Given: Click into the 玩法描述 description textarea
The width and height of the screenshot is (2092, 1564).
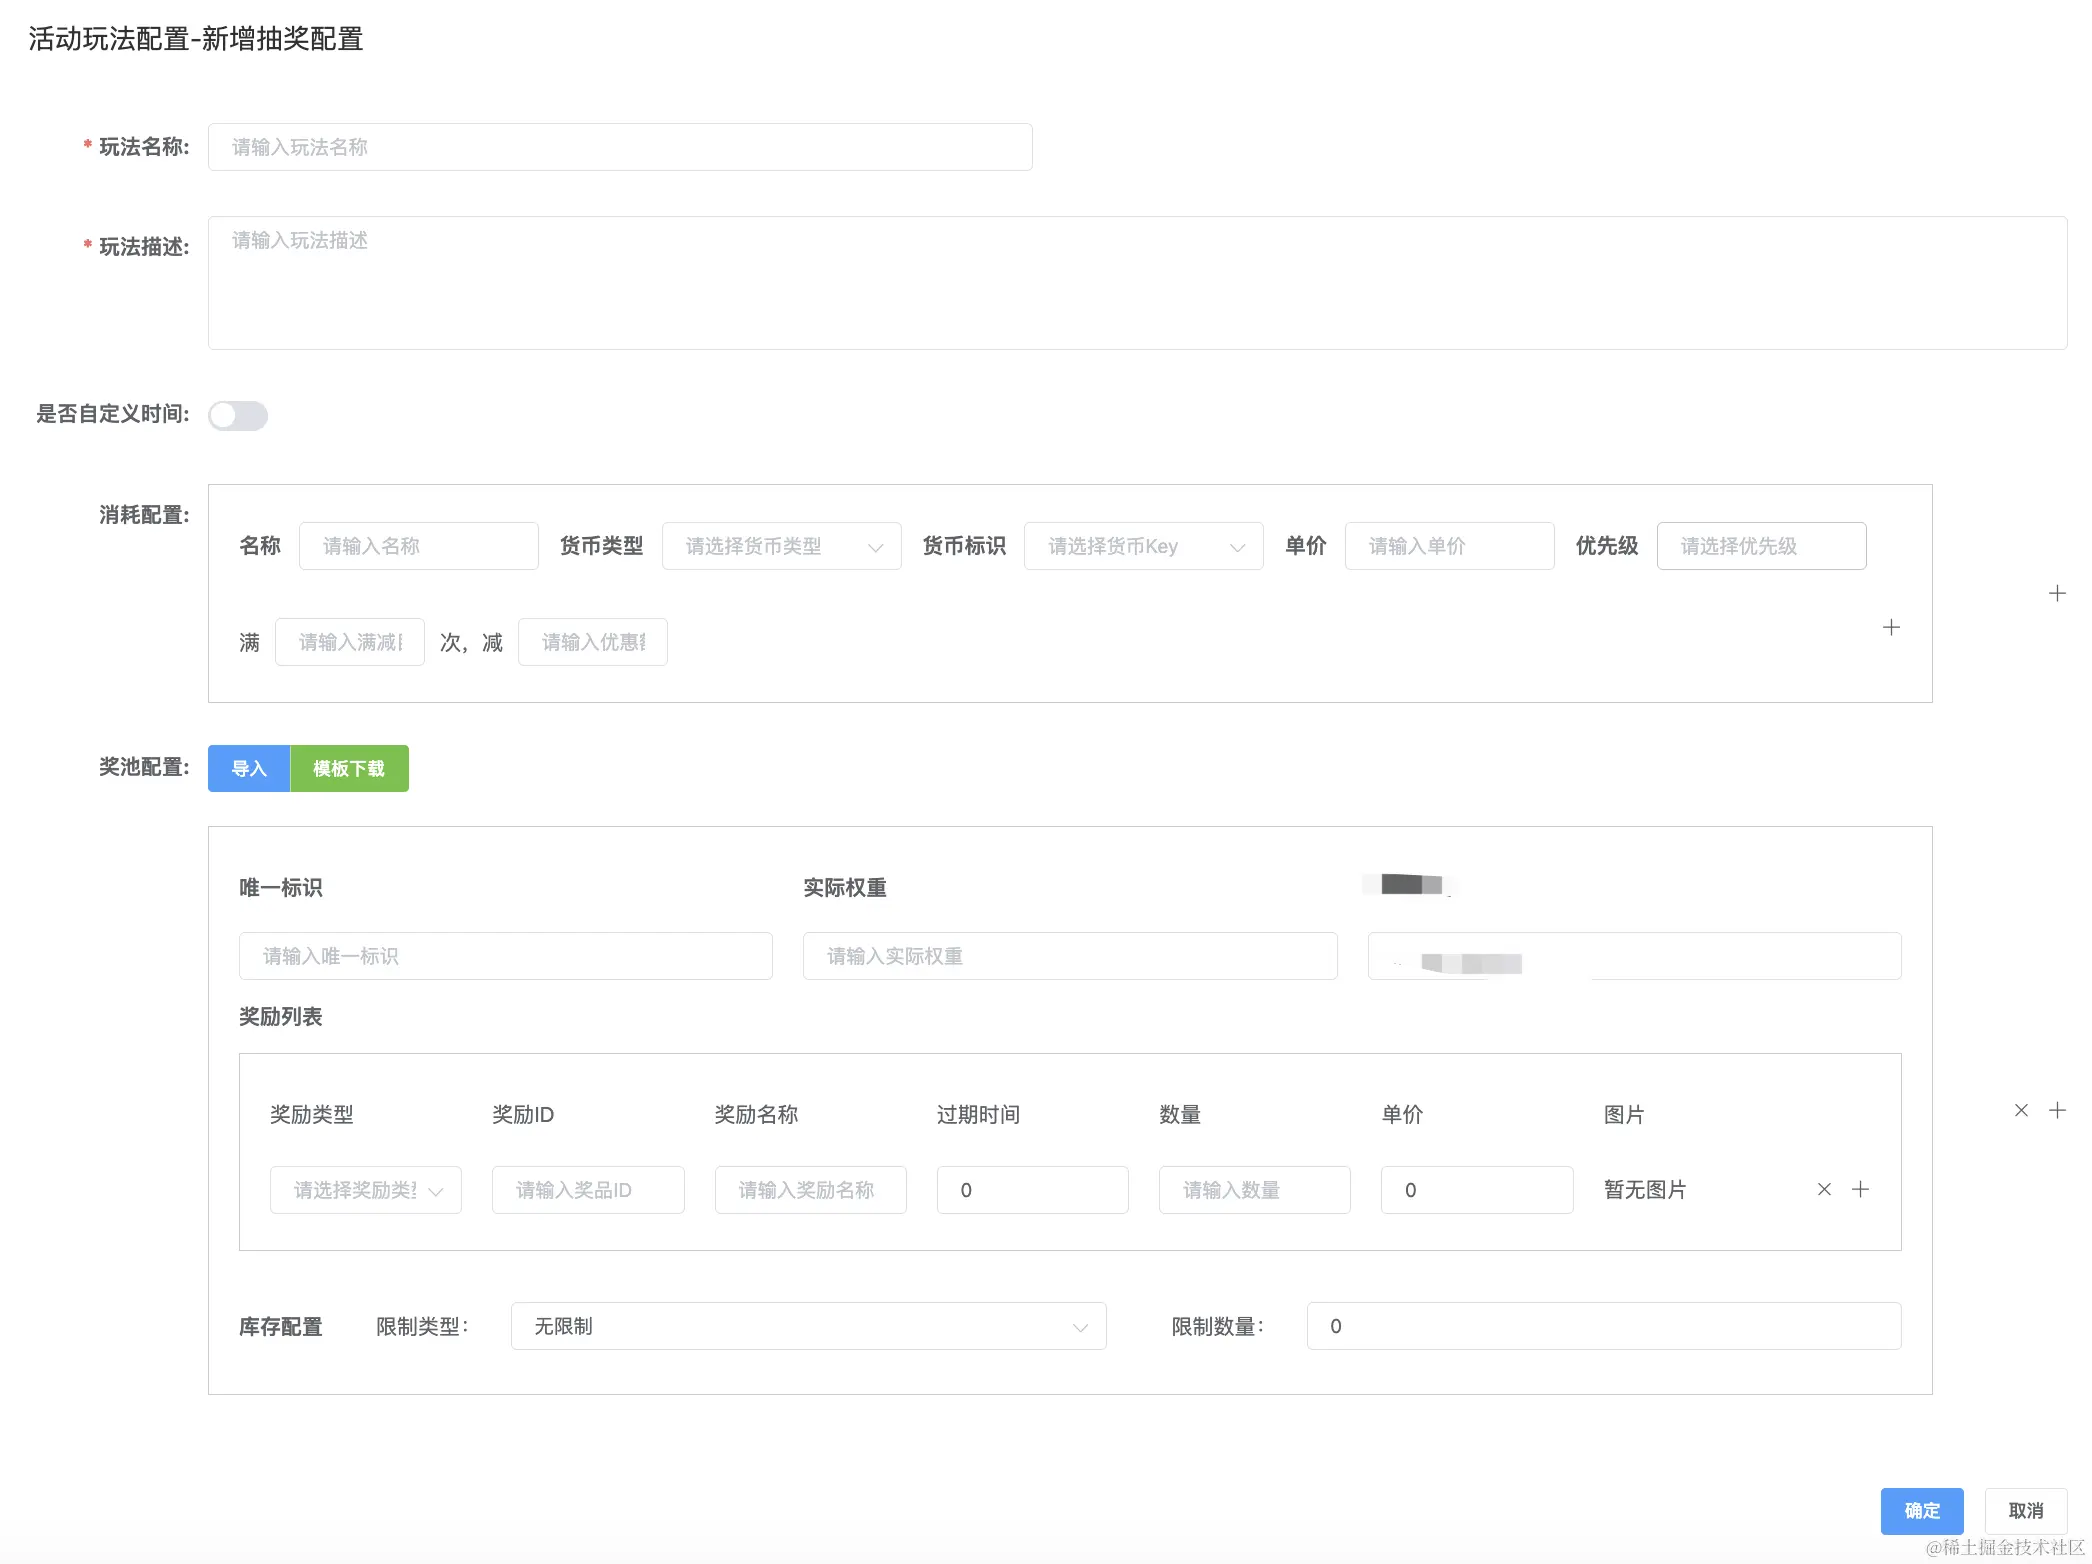Looking at the screenshot, I should tap(1137, 283).
